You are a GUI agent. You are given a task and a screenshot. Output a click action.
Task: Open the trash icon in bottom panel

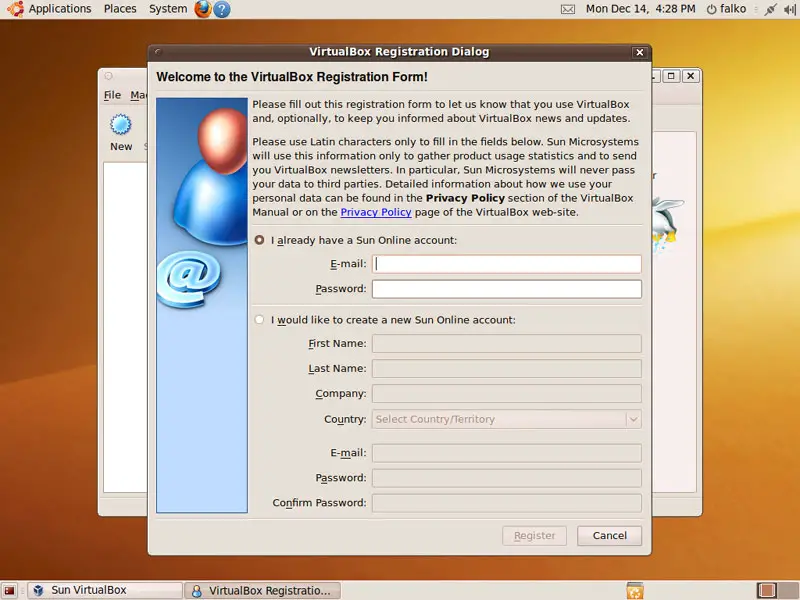[x=634, y=590]
